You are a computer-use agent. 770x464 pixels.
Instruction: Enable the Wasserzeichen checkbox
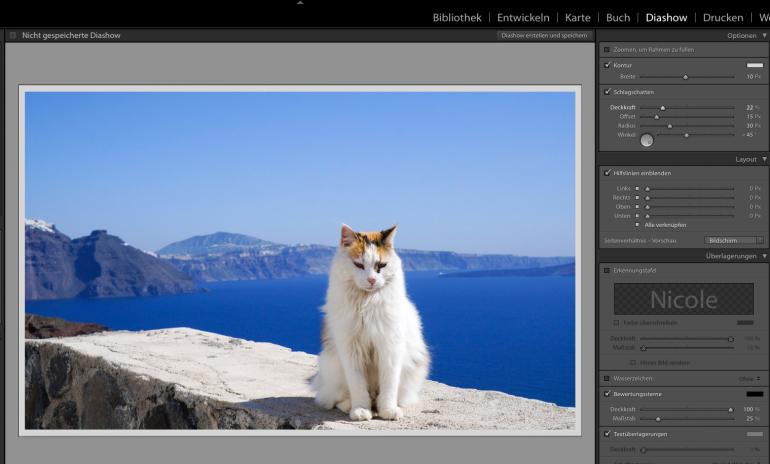pyautogui.click(x=607, y=379)
